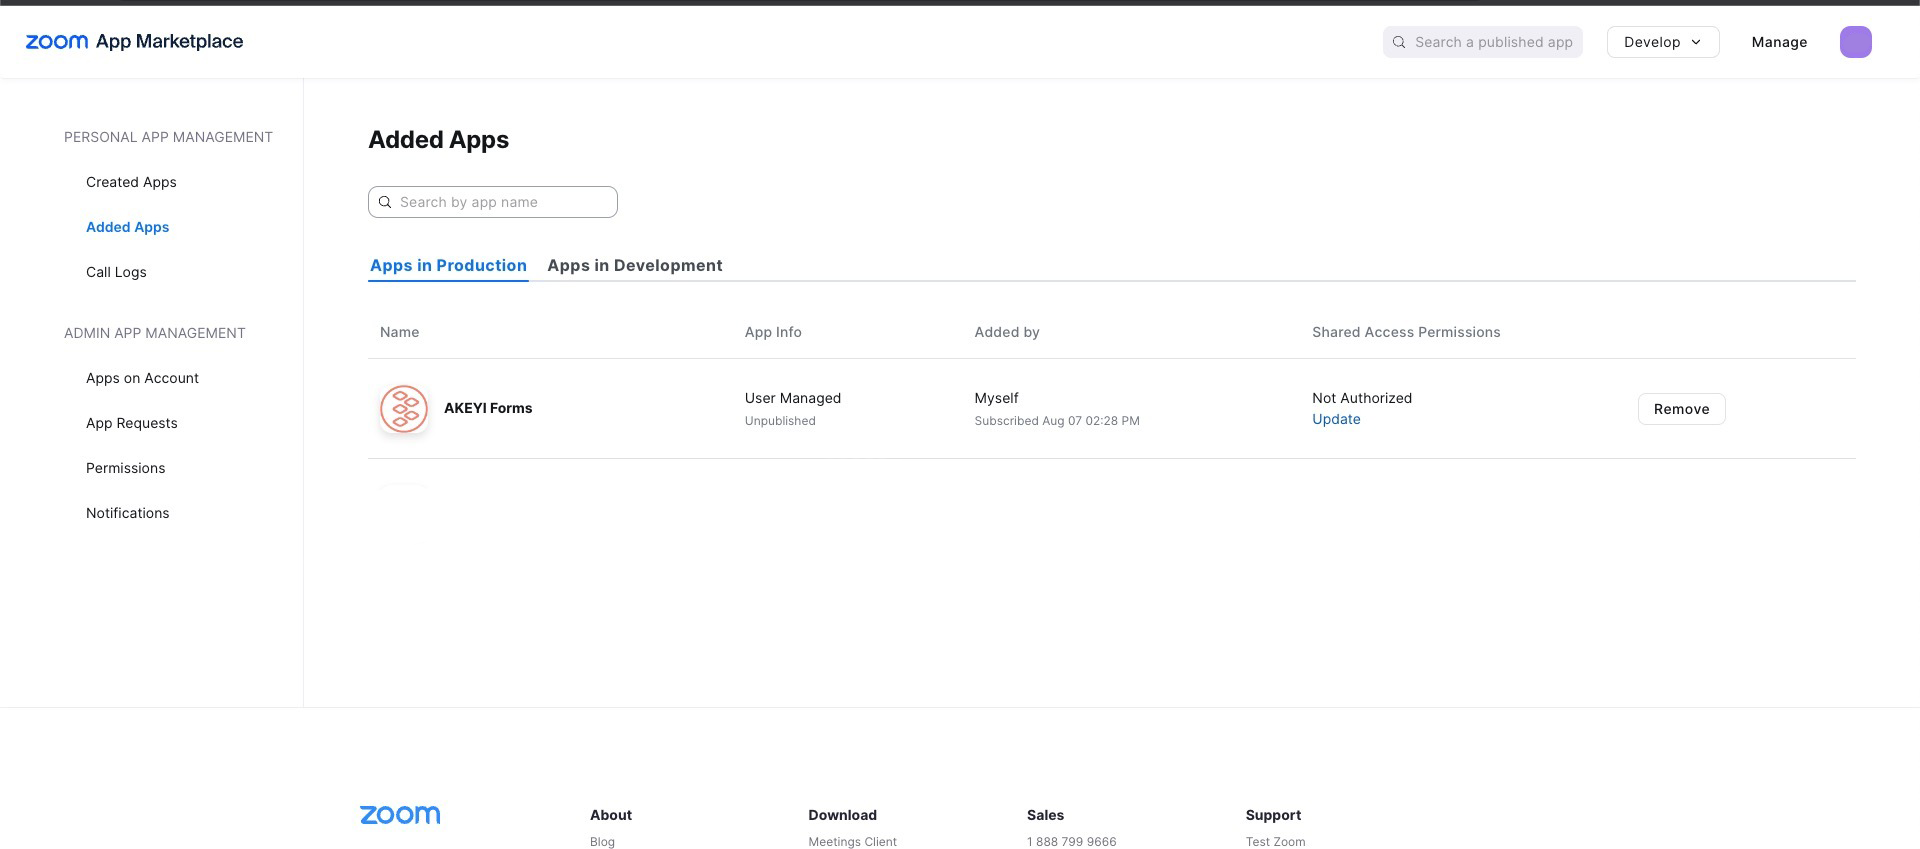
Task: Open the purple user avatar menu
Action: tap(1855, 42)
